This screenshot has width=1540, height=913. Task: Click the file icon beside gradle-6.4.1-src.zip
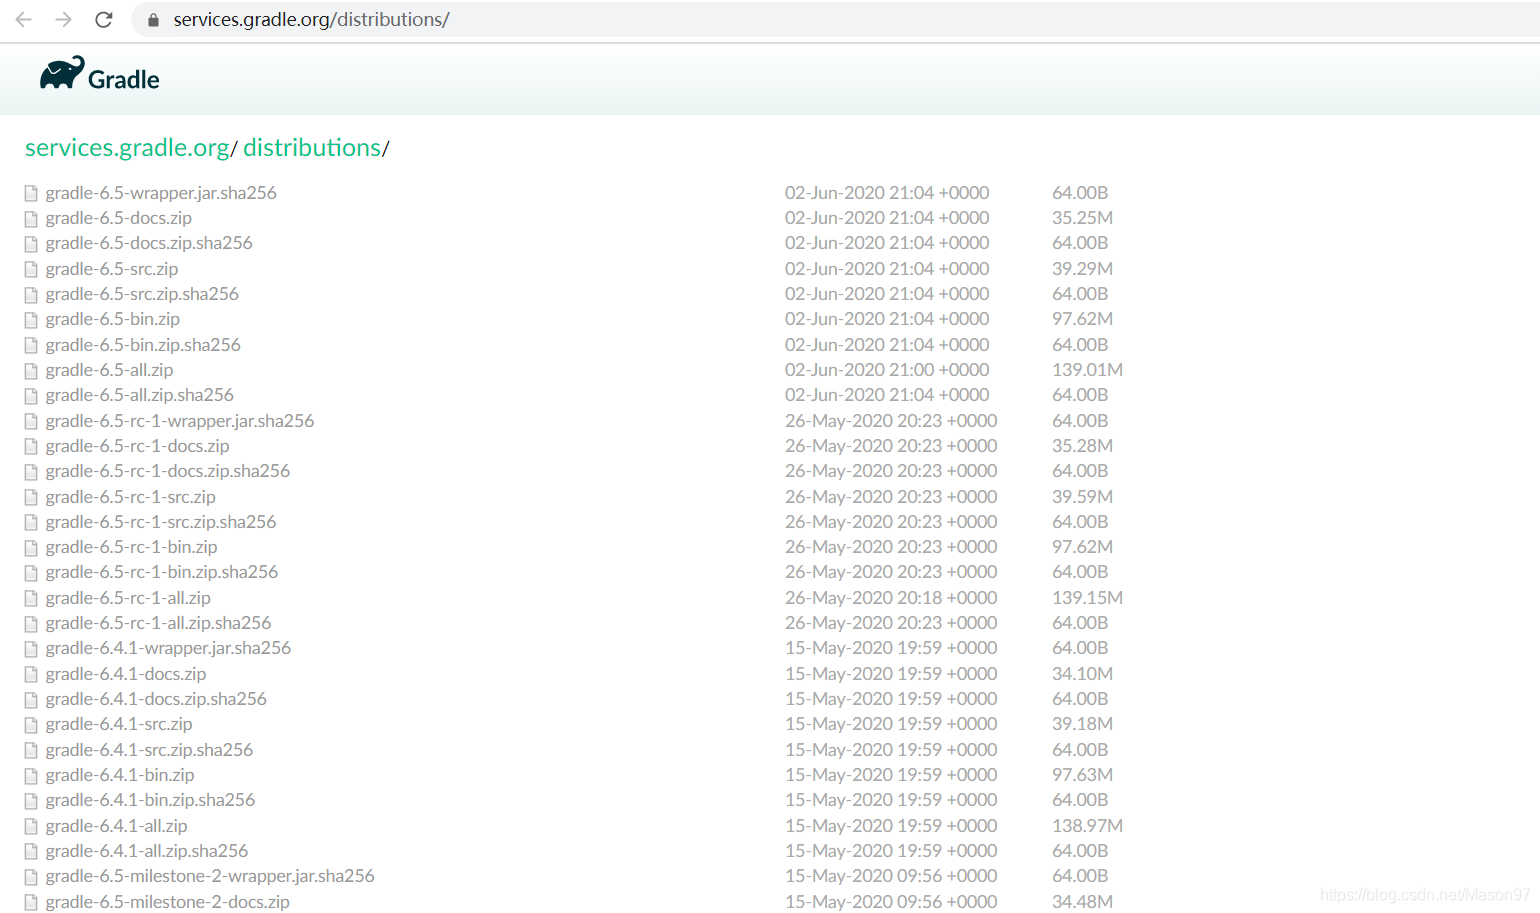point(31,724)
